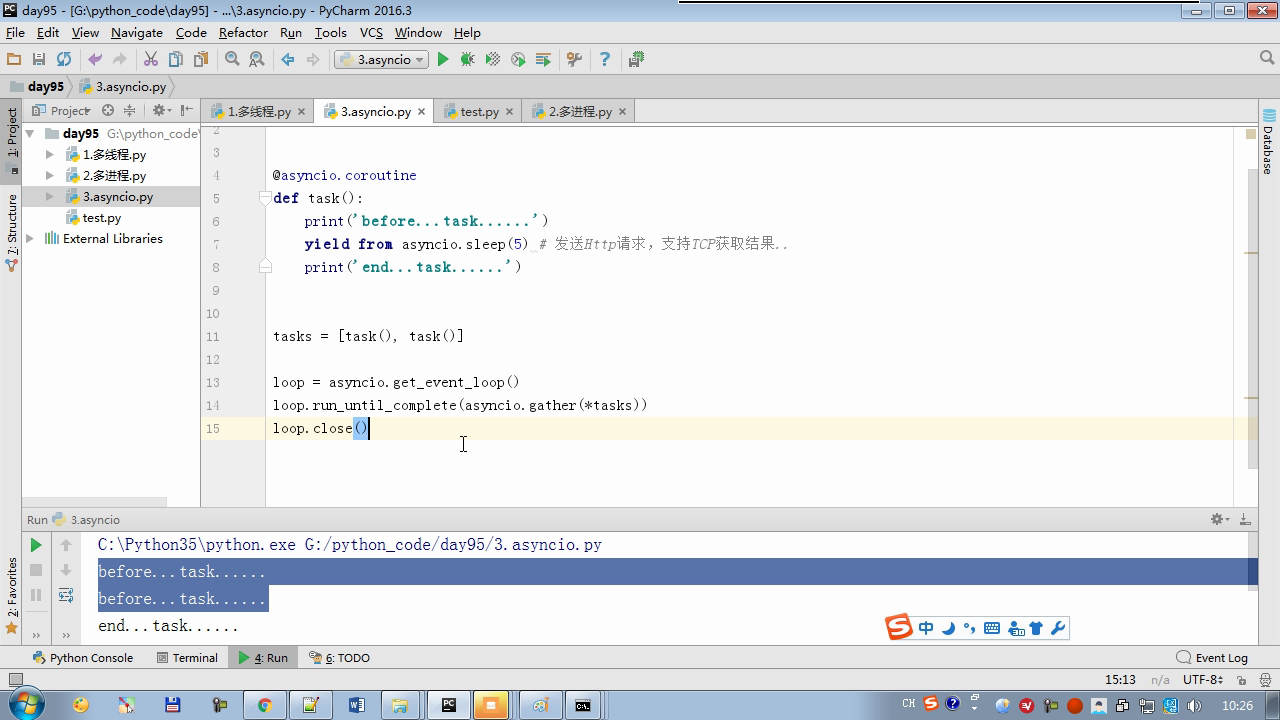Open Settings with the wrench icon
Screen dimensions: 1280x720
point(574,60)
